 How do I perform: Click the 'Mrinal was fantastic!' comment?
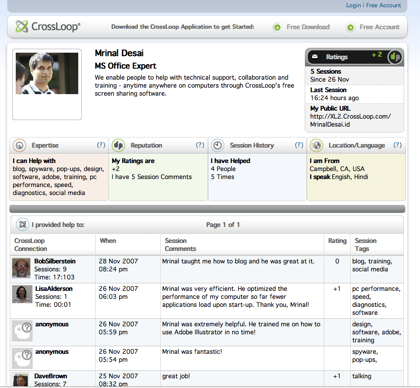click(192, 352)
